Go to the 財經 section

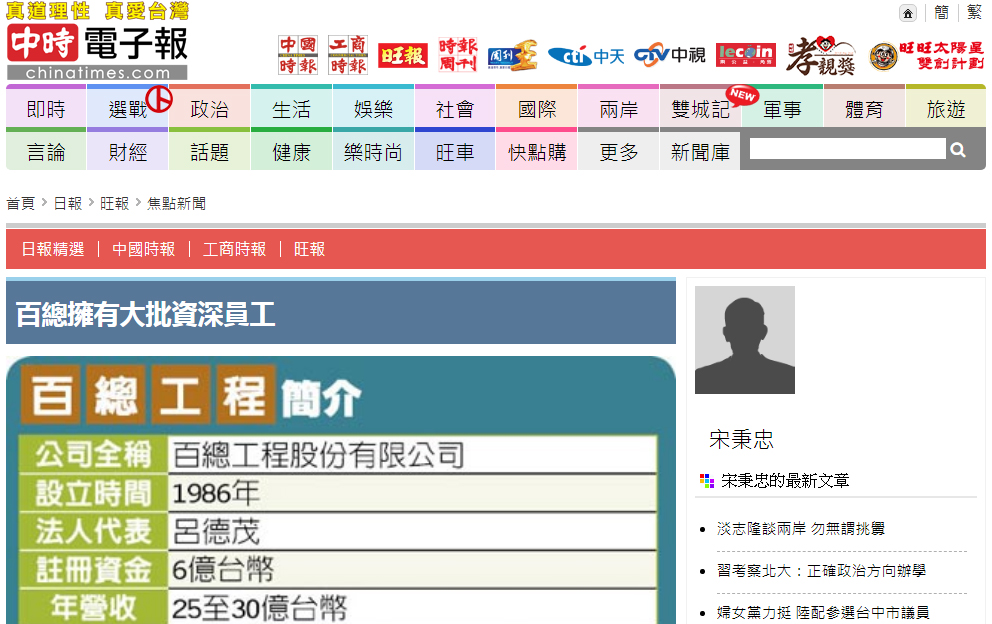point(128,152)
